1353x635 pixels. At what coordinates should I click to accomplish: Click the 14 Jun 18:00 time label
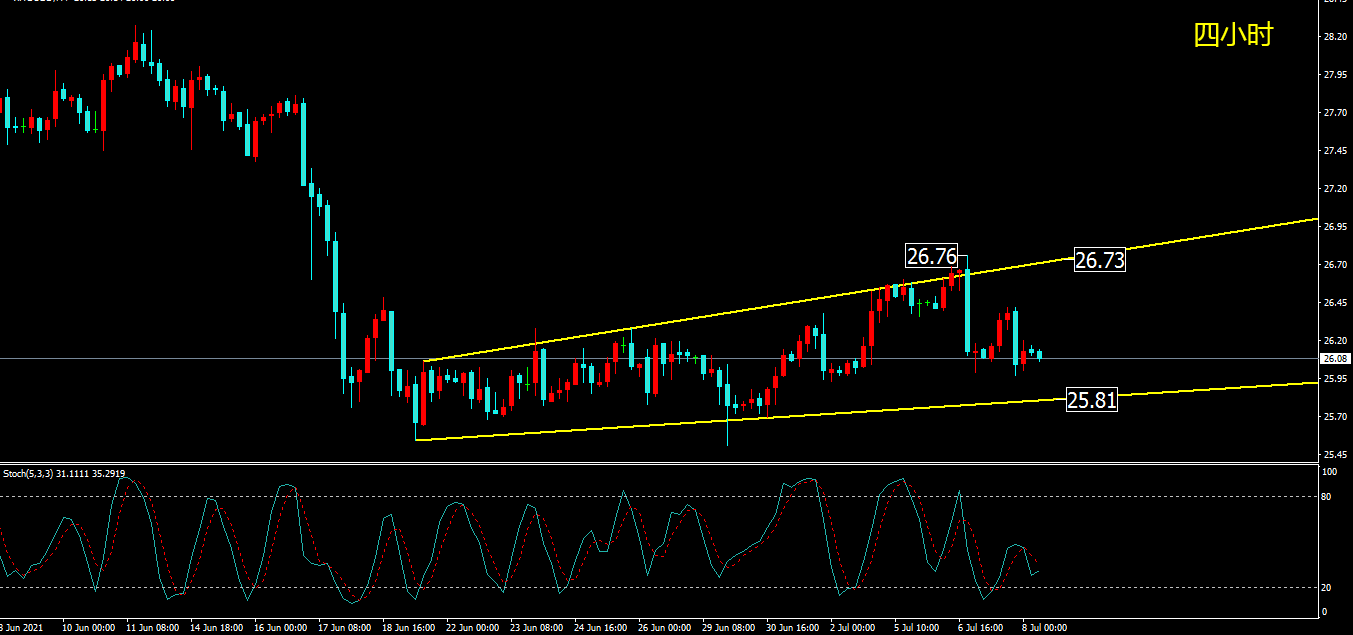coord(217,628)
